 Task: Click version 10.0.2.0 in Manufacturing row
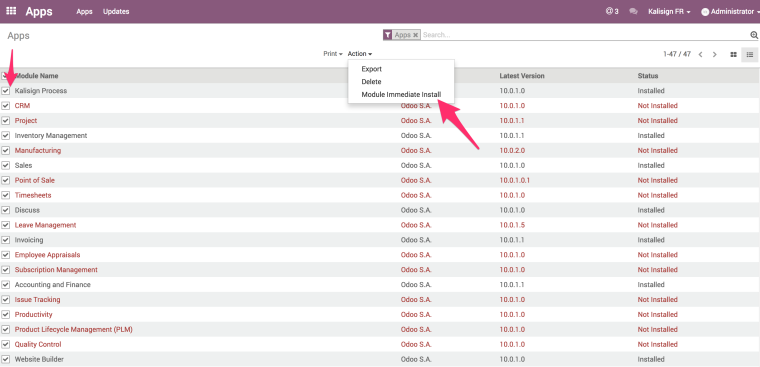512,150
